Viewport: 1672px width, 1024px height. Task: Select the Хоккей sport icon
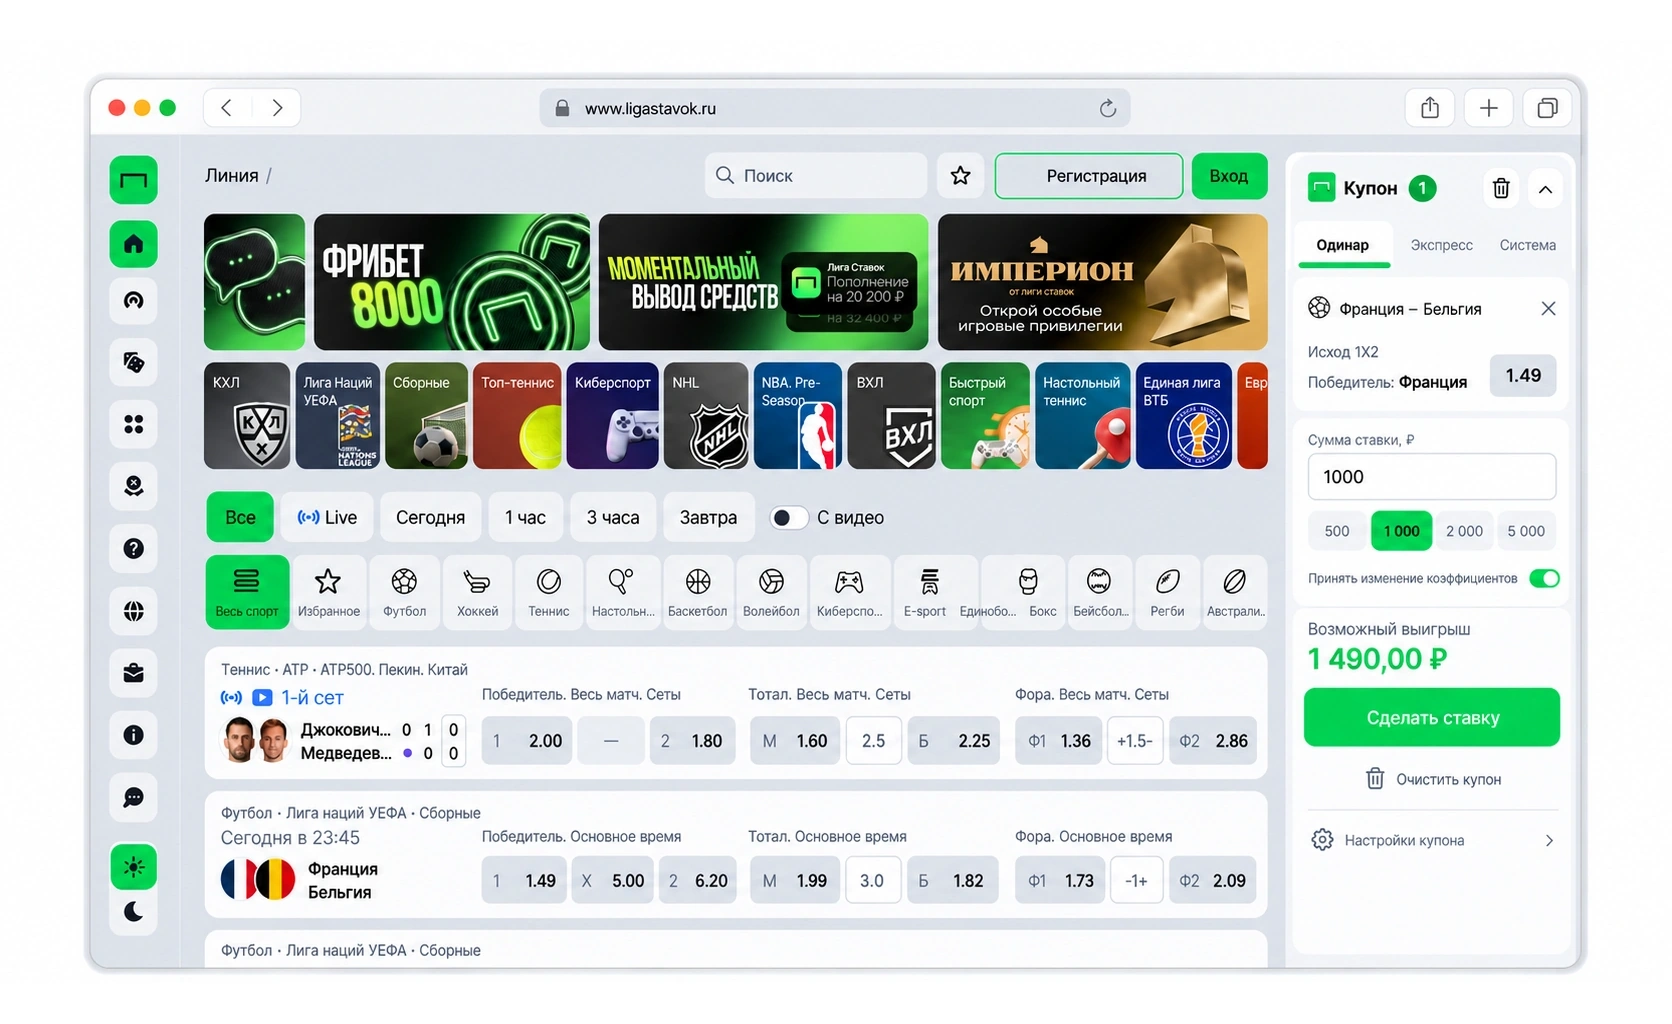coord(477,592)
